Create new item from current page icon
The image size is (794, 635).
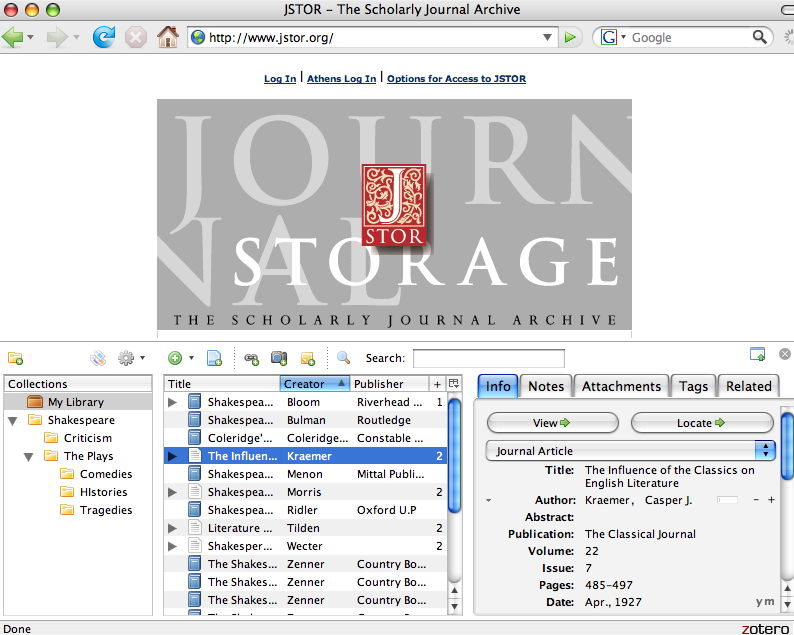pyautogui.click(x=214, y=358)
